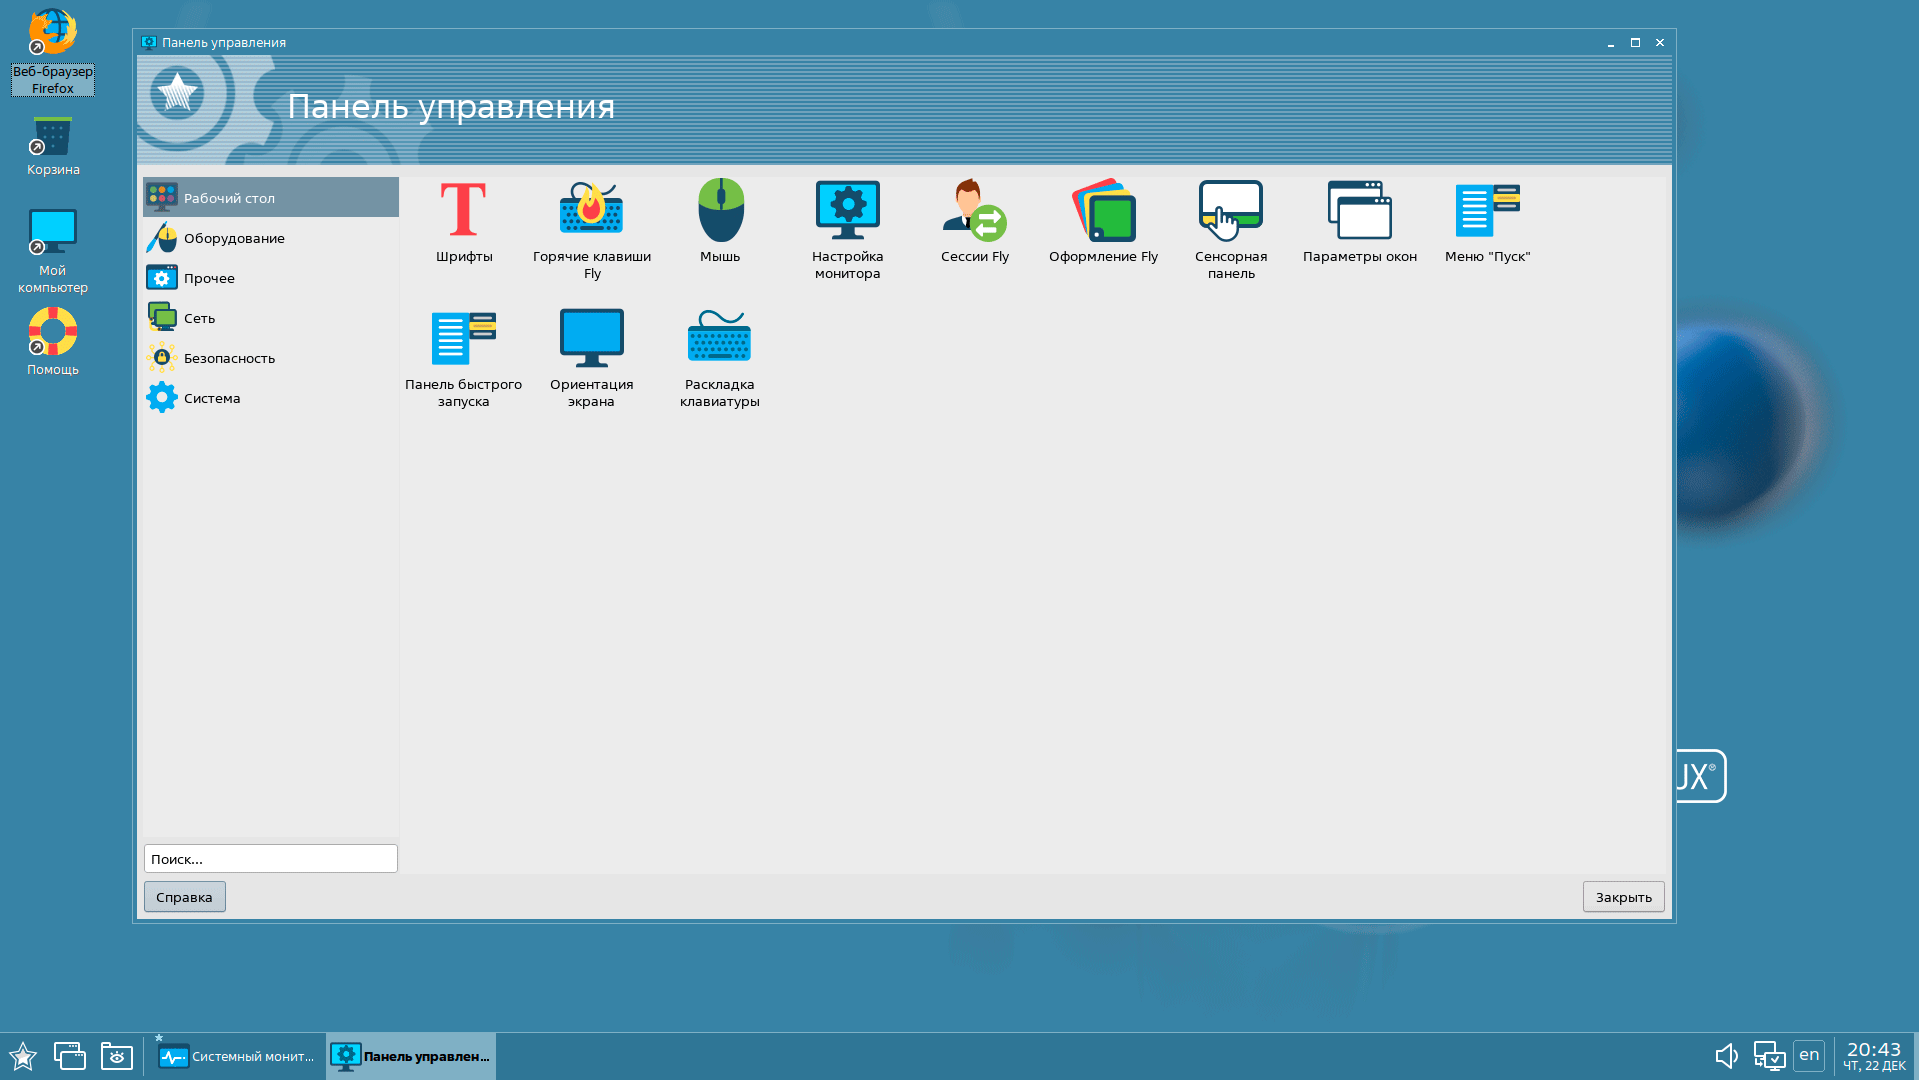Click the Справка help button

pos(184,897)
